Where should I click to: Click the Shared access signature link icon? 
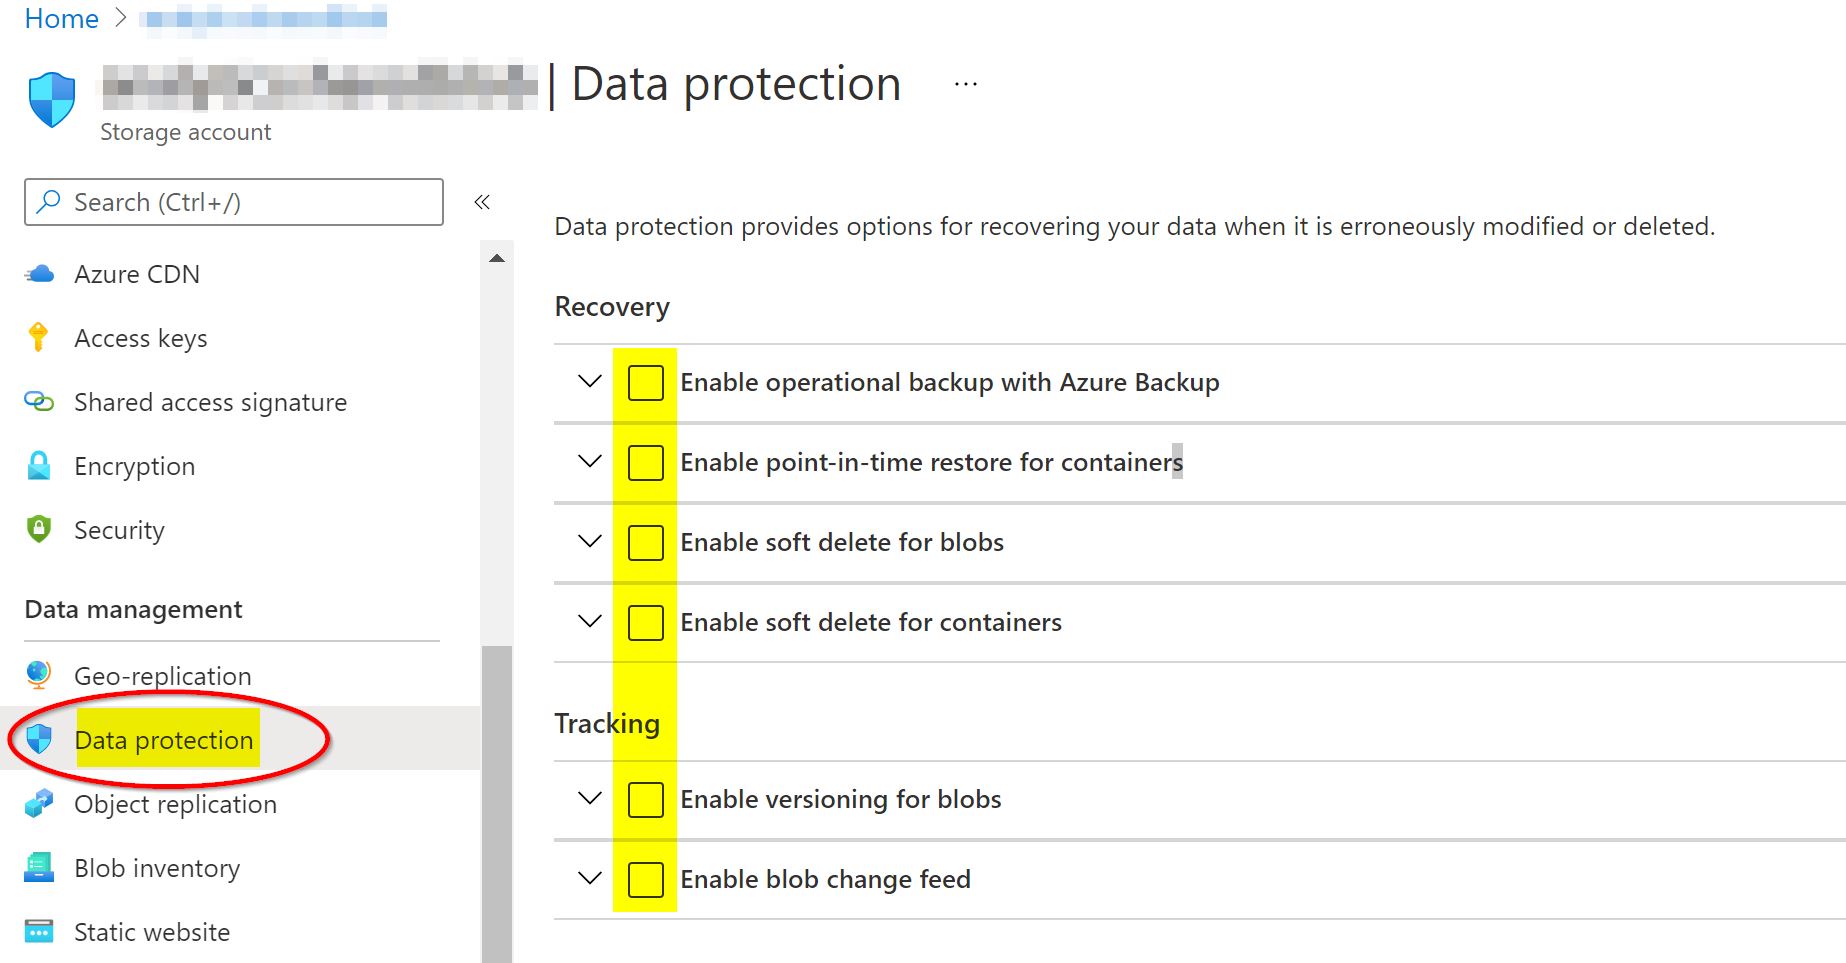[39, 402]
